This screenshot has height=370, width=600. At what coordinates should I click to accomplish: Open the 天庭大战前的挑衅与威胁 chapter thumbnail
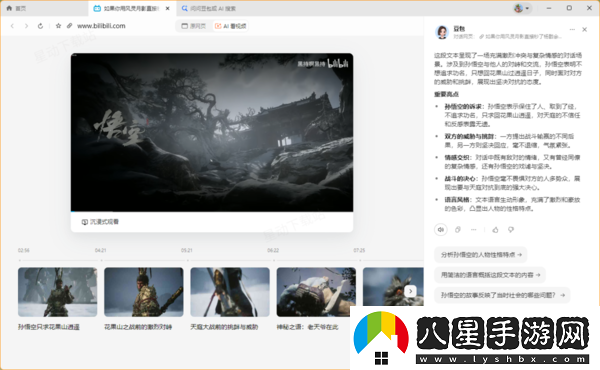point(230,292)
